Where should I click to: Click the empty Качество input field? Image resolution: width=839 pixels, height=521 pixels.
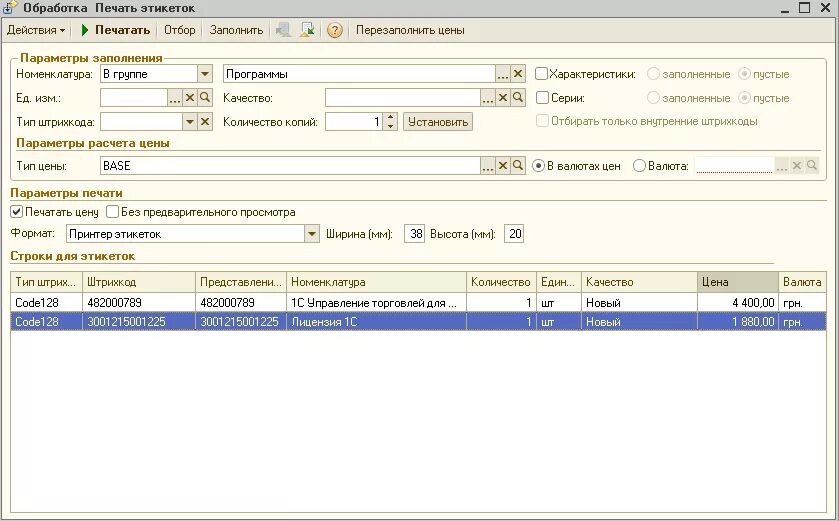(402, 98)
